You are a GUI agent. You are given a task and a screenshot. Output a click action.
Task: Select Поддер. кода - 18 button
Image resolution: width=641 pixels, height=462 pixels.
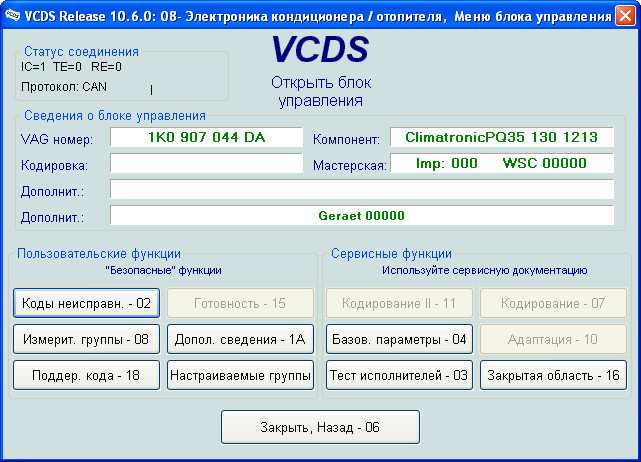coord(86,375)
